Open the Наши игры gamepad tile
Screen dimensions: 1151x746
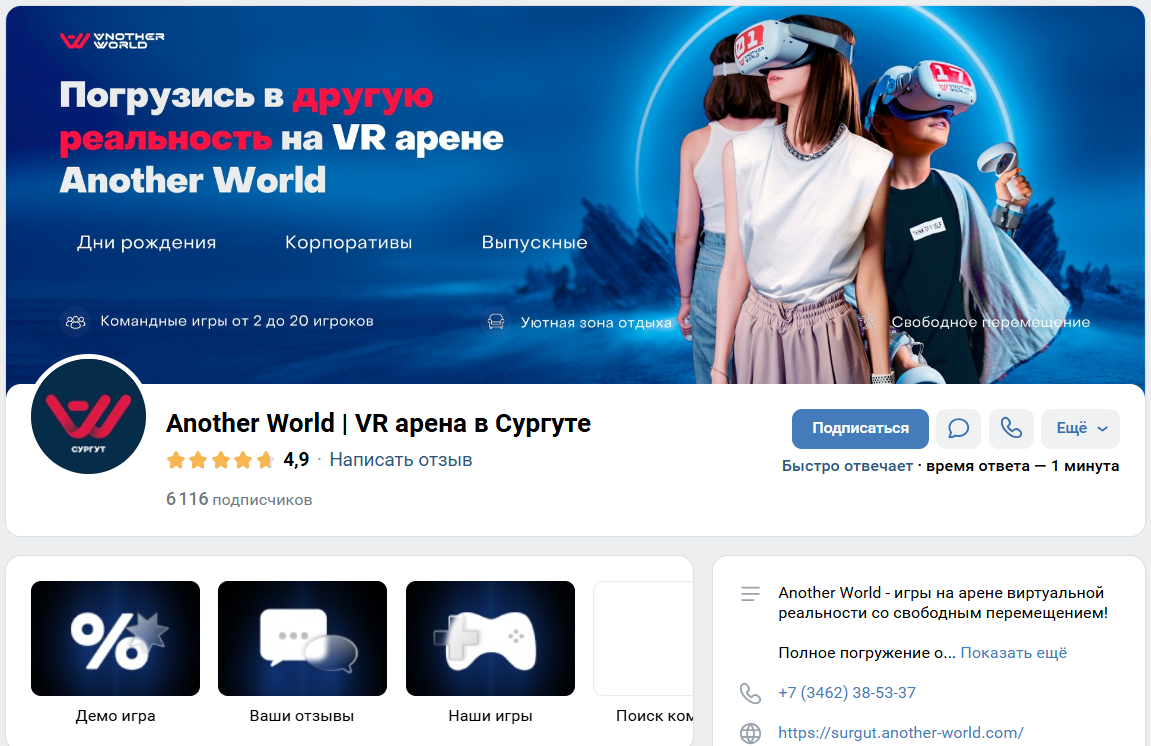click(490, 638)
